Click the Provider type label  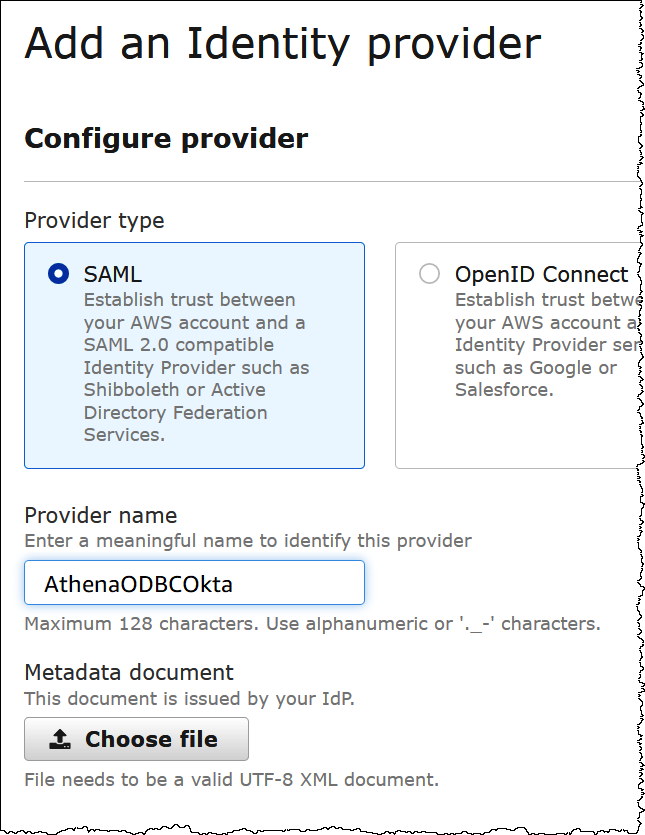[94, 220]
